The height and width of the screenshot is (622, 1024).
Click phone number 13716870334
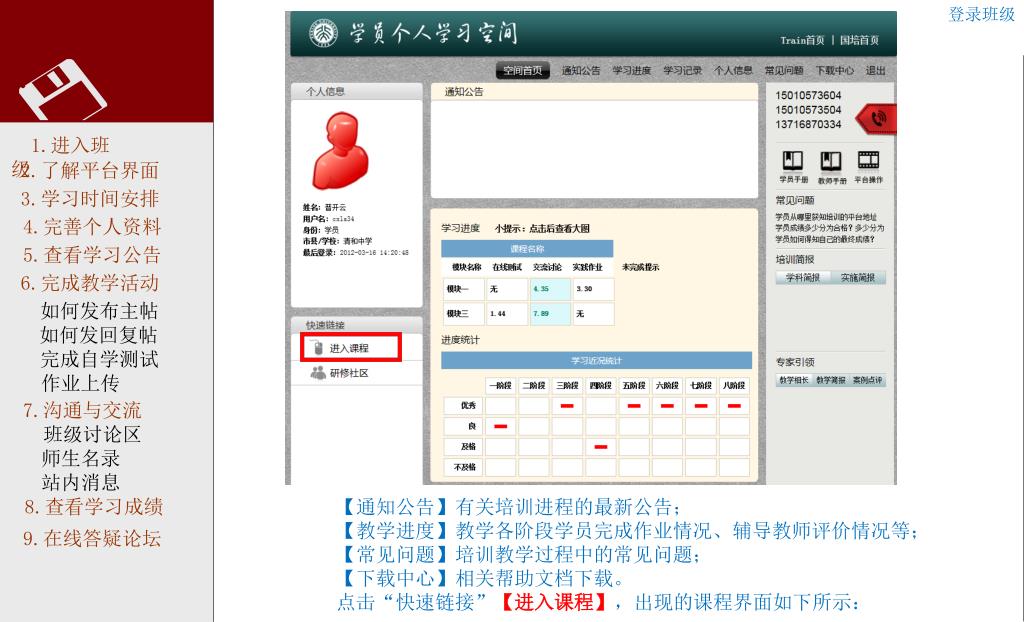(x=808, y=124)
